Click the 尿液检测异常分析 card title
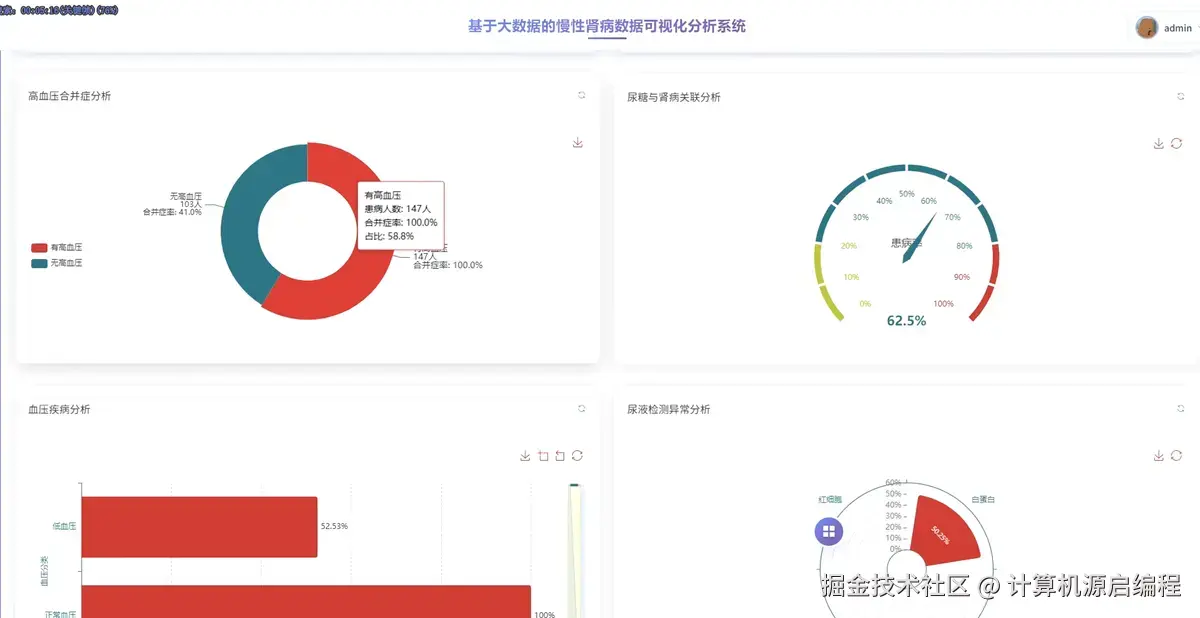This screenshot has width=1200, height=618. [669, 409]
